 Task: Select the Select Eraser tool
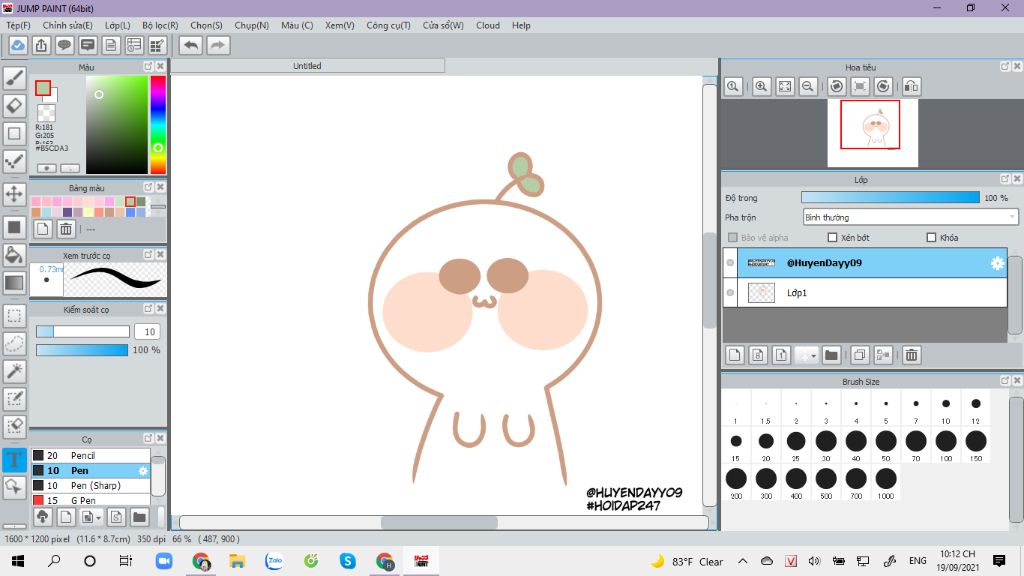[14, 426]
